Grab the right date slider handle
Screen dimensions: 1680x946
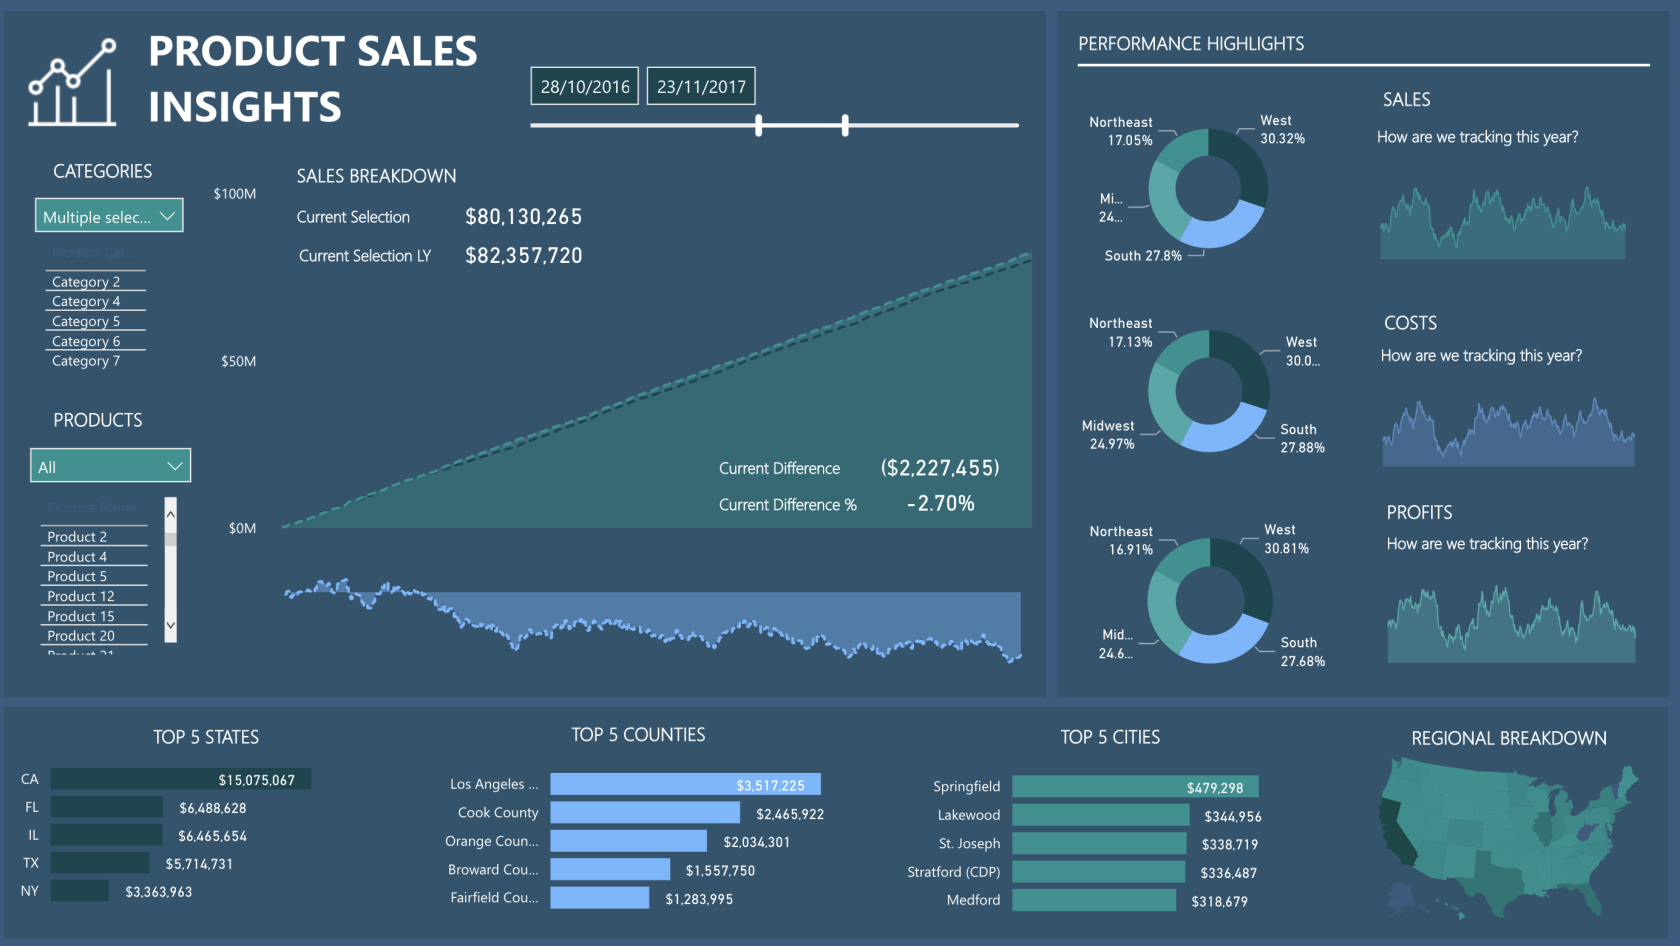pyautogui.click(x=845, y=125)
